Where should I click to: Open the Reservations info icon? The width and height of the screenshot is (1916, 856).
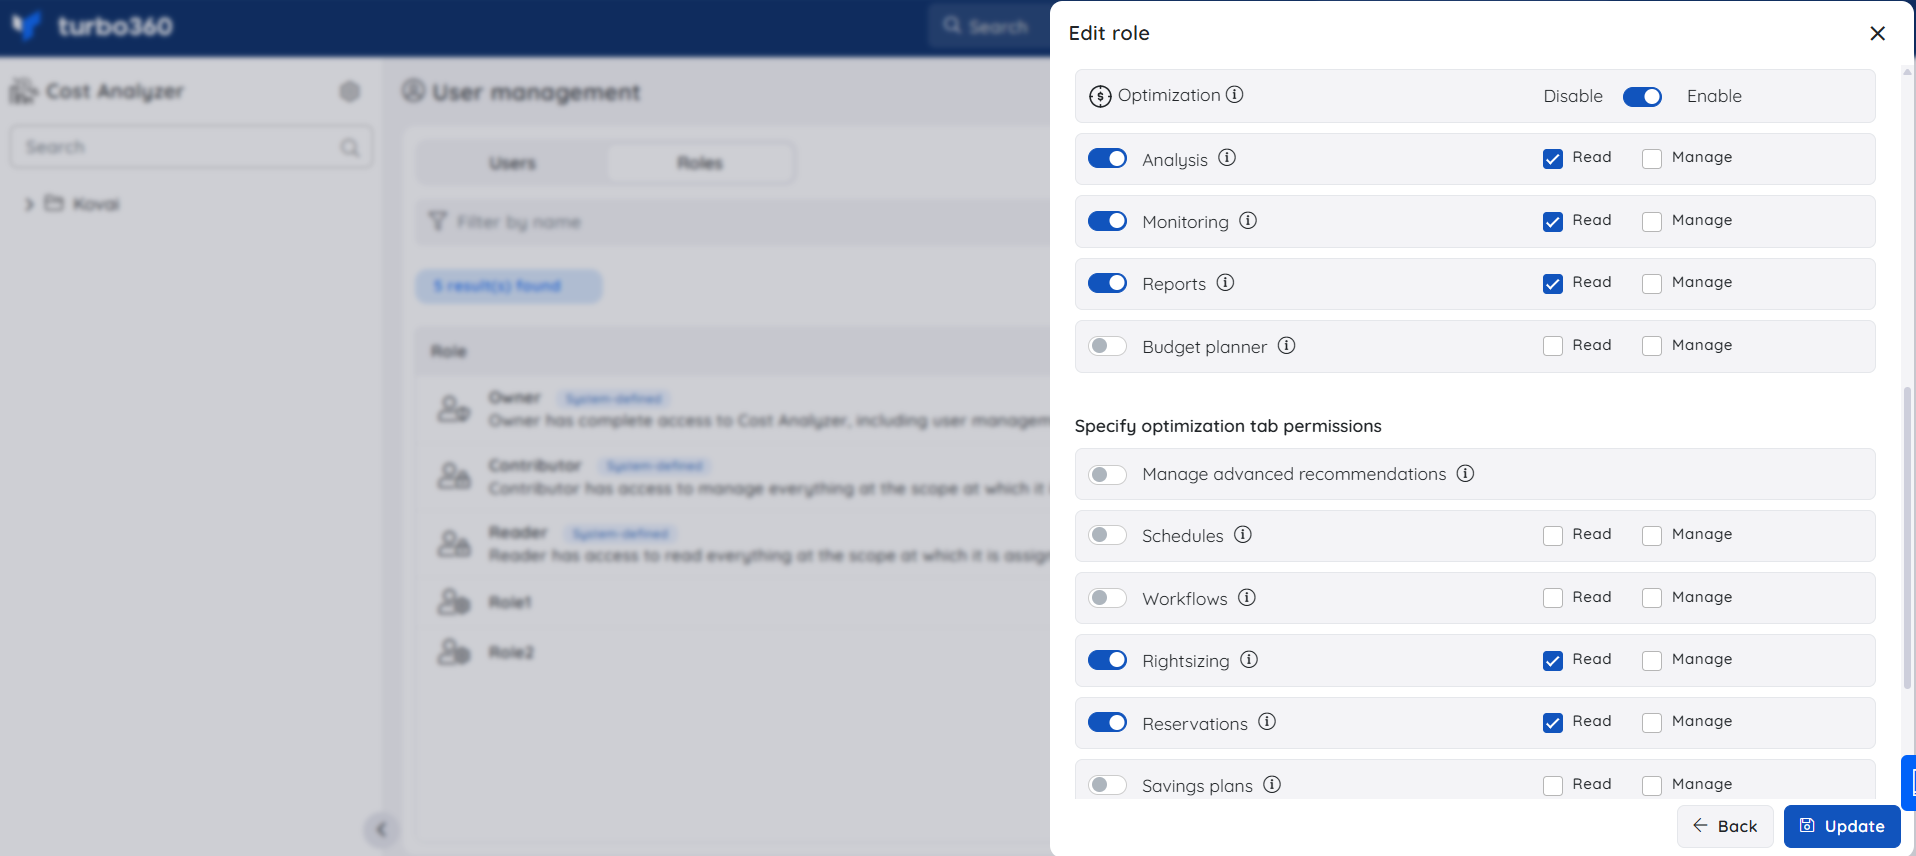click(x=1267, y=721)
